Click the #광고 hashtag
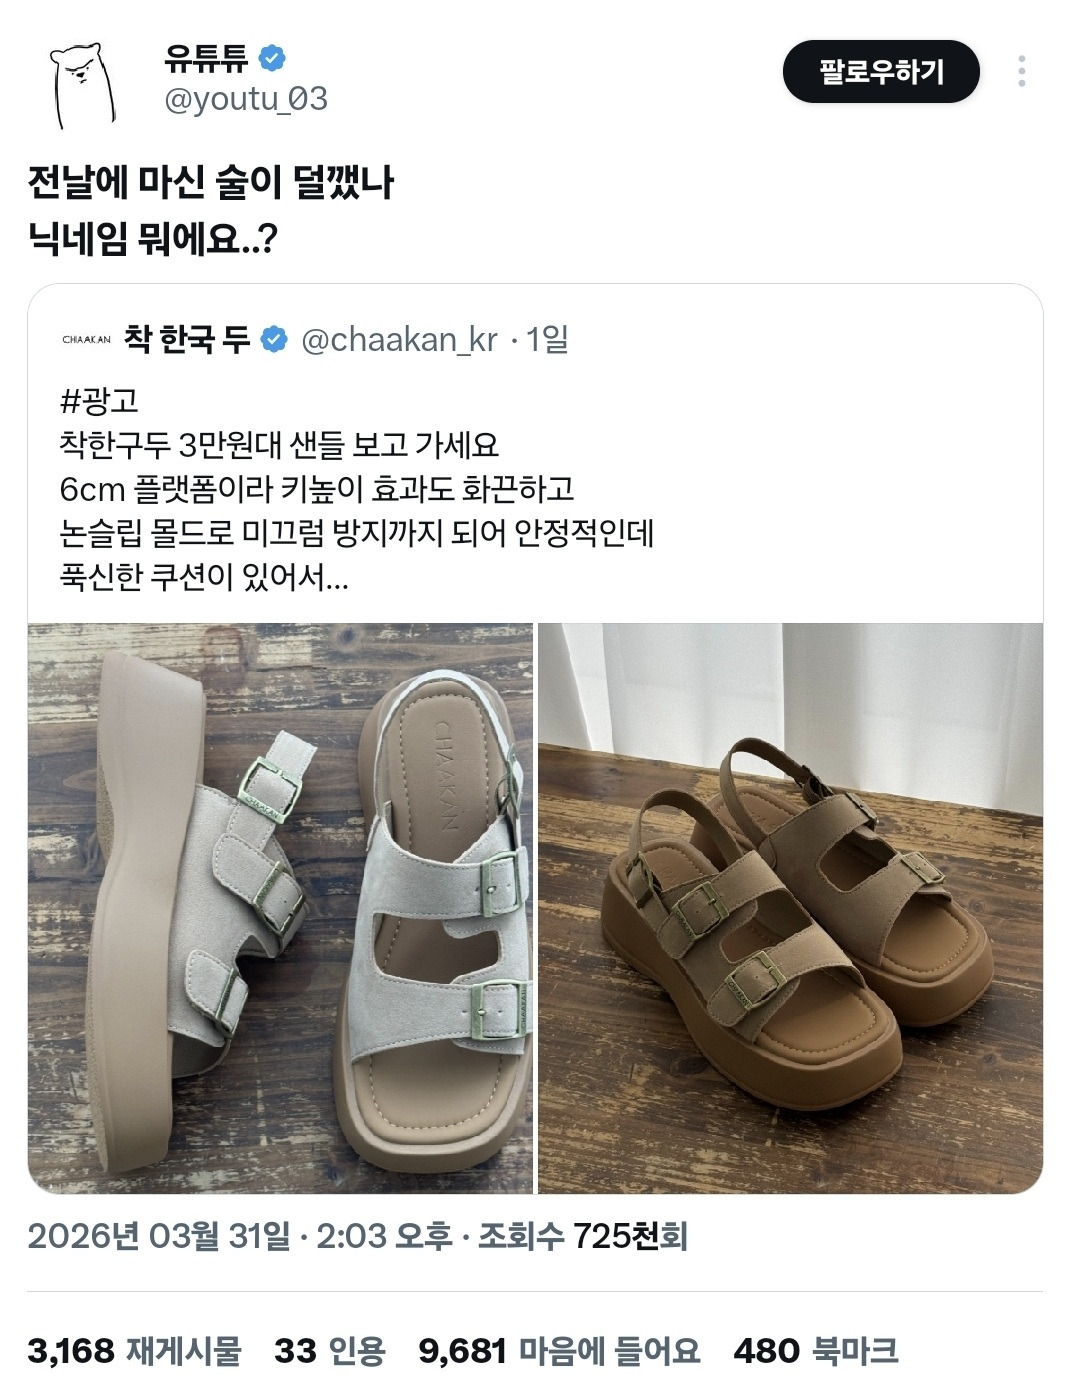 99,401
